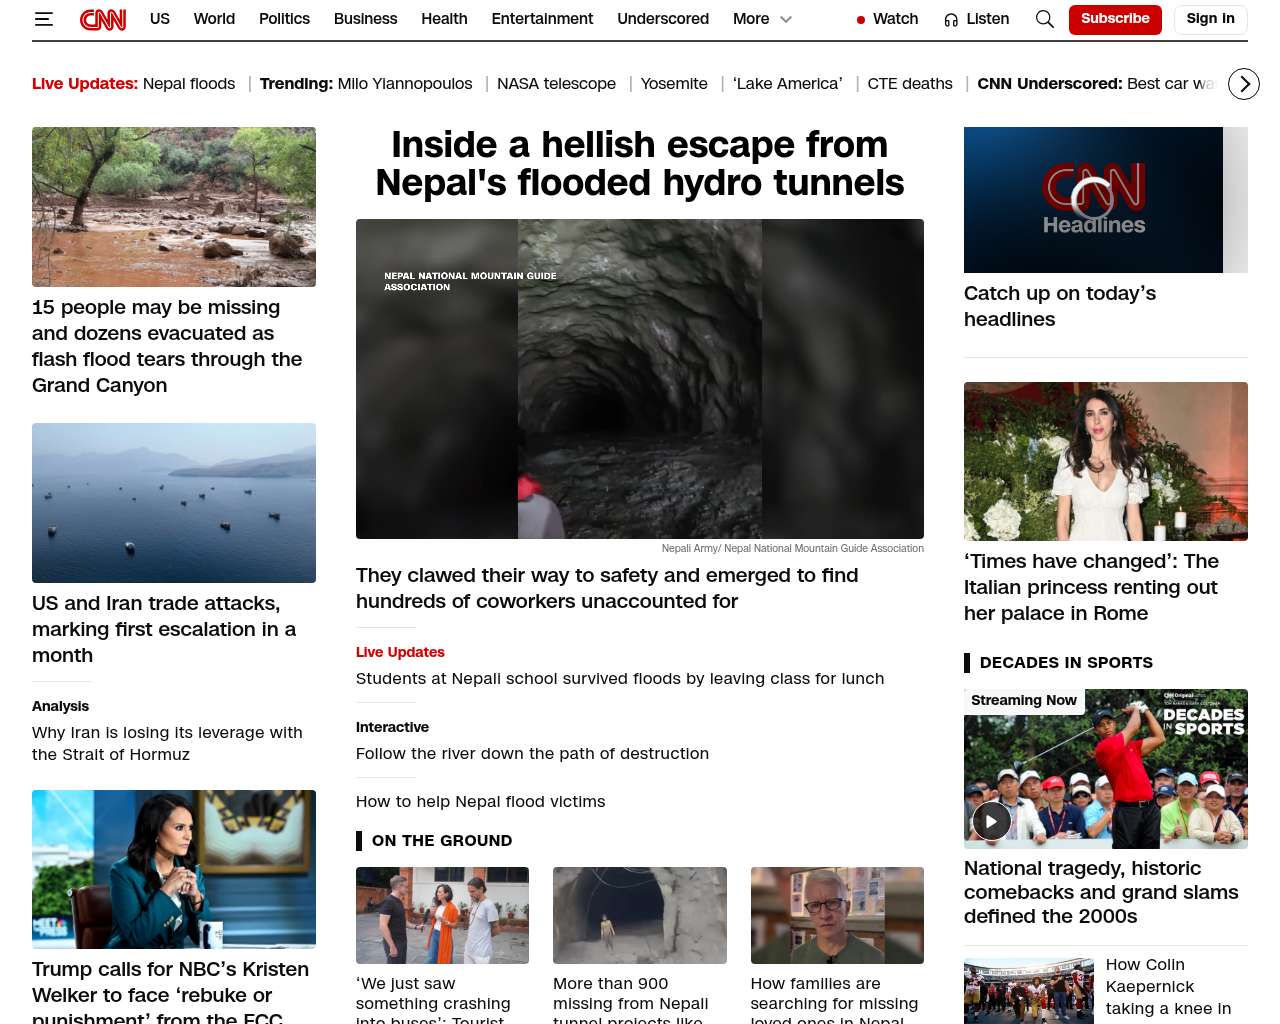Open the Best car wax Underscored link
Viewport: 1280px width, 1024px height.
[1170, 84]
